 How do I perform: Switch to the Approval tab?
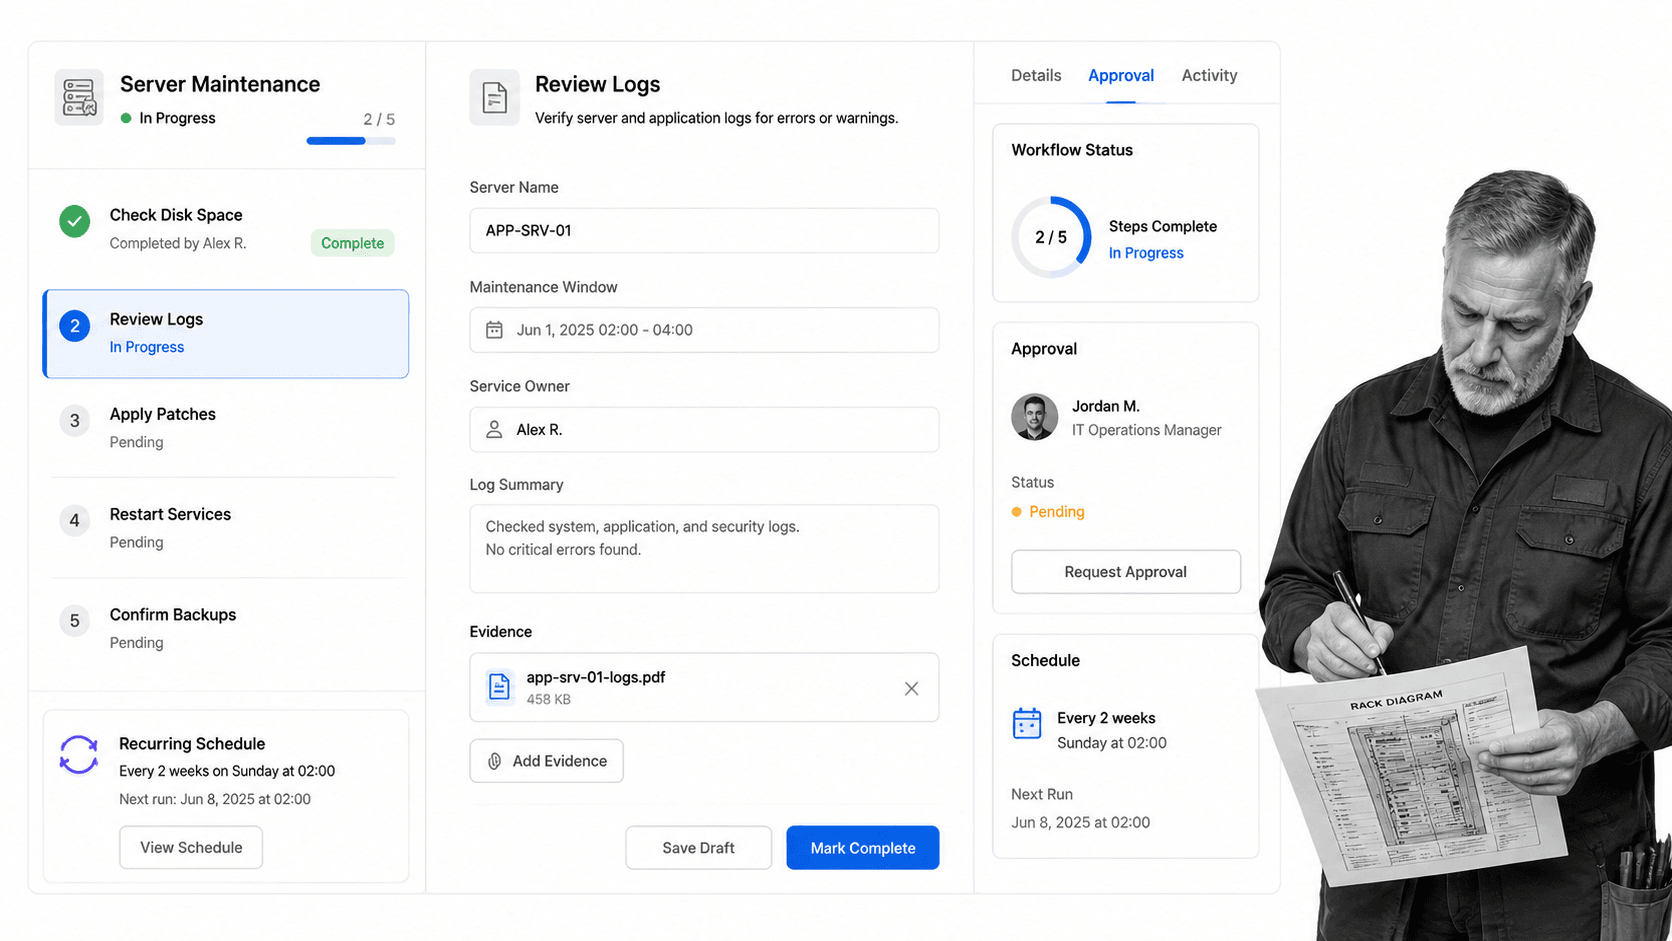[x=1121, y=75]
